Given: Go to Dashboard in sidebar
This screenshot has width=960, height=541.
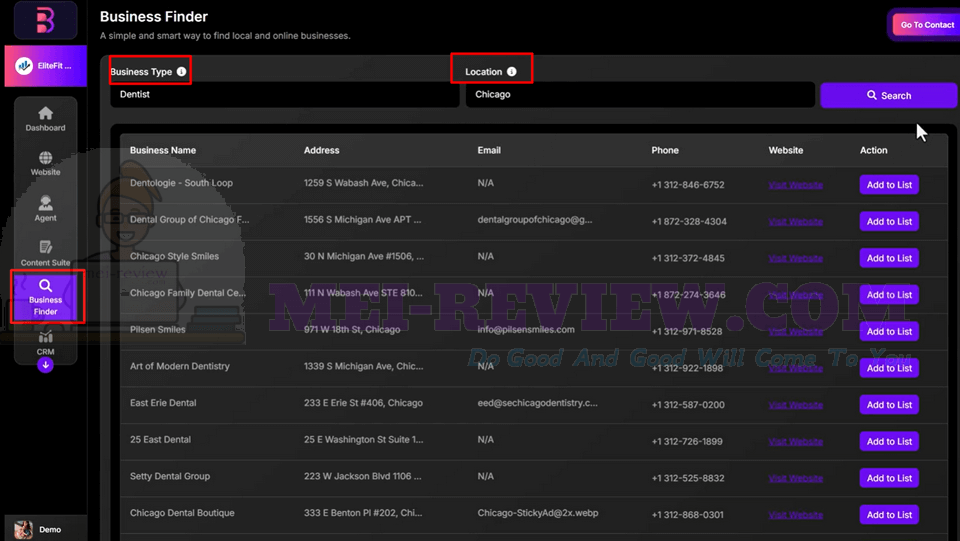Looking at the screenshot, I should [45, 119].
